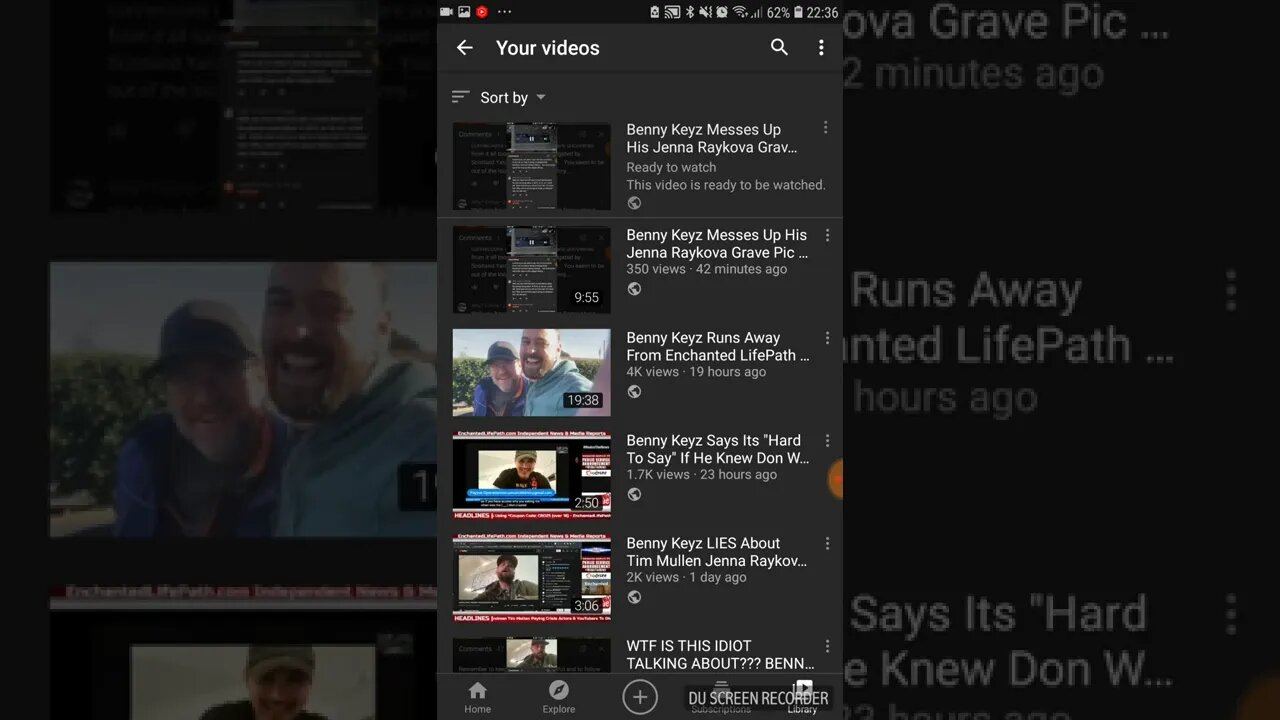Tap the sort lines icon
This screenshot has height=720, width=1280.
point(460,97)
